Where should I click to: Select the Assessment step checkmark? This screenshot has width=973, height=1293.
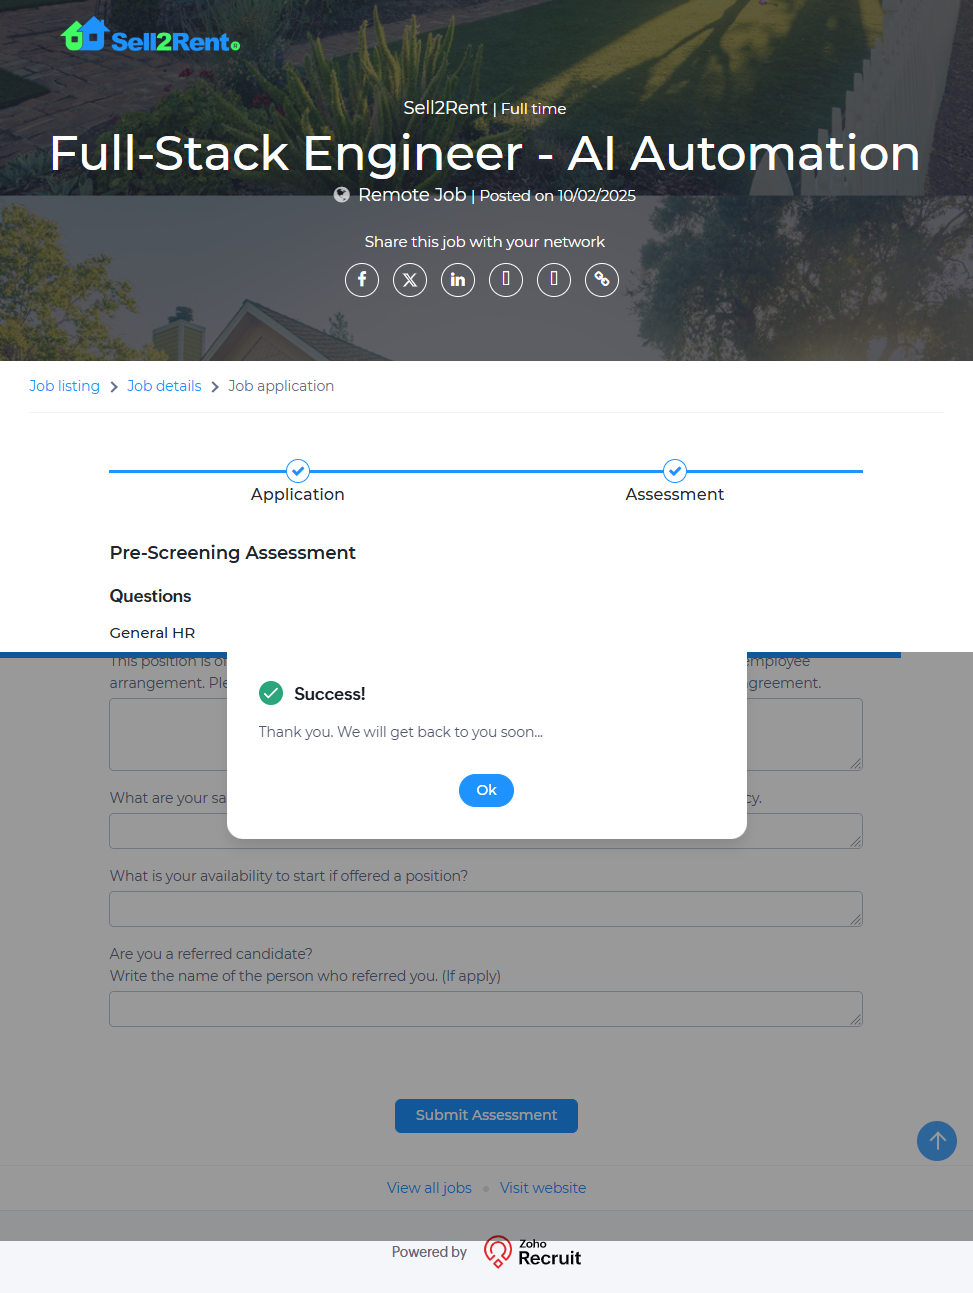coord(675,471)
